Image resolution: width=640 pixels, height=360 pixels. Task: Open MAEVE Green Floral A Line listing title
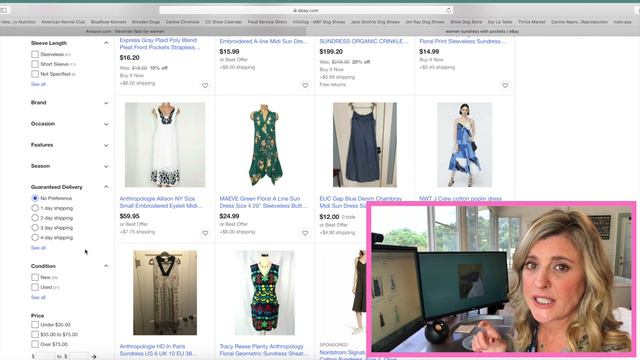click(263, 202)
